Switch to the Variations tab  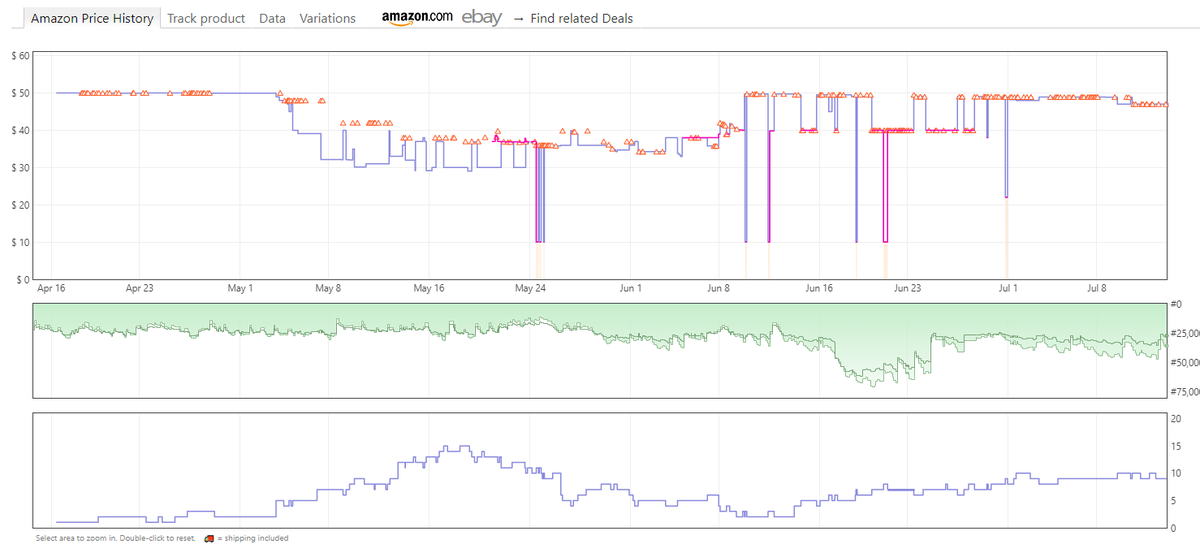point(327,18)
